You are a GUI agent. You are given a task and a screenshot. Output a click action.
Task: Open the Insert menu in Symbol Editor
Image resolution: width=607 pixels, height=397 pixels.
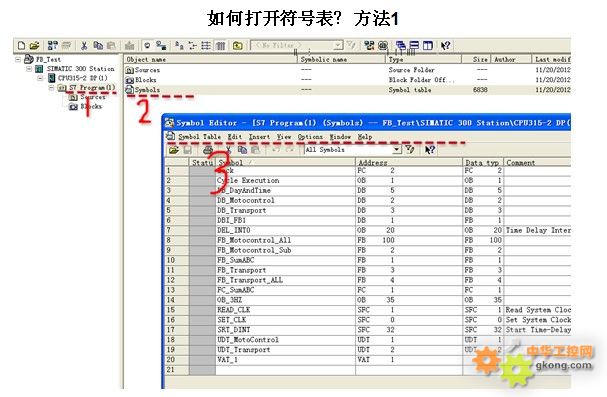click(x=259, y=137)
